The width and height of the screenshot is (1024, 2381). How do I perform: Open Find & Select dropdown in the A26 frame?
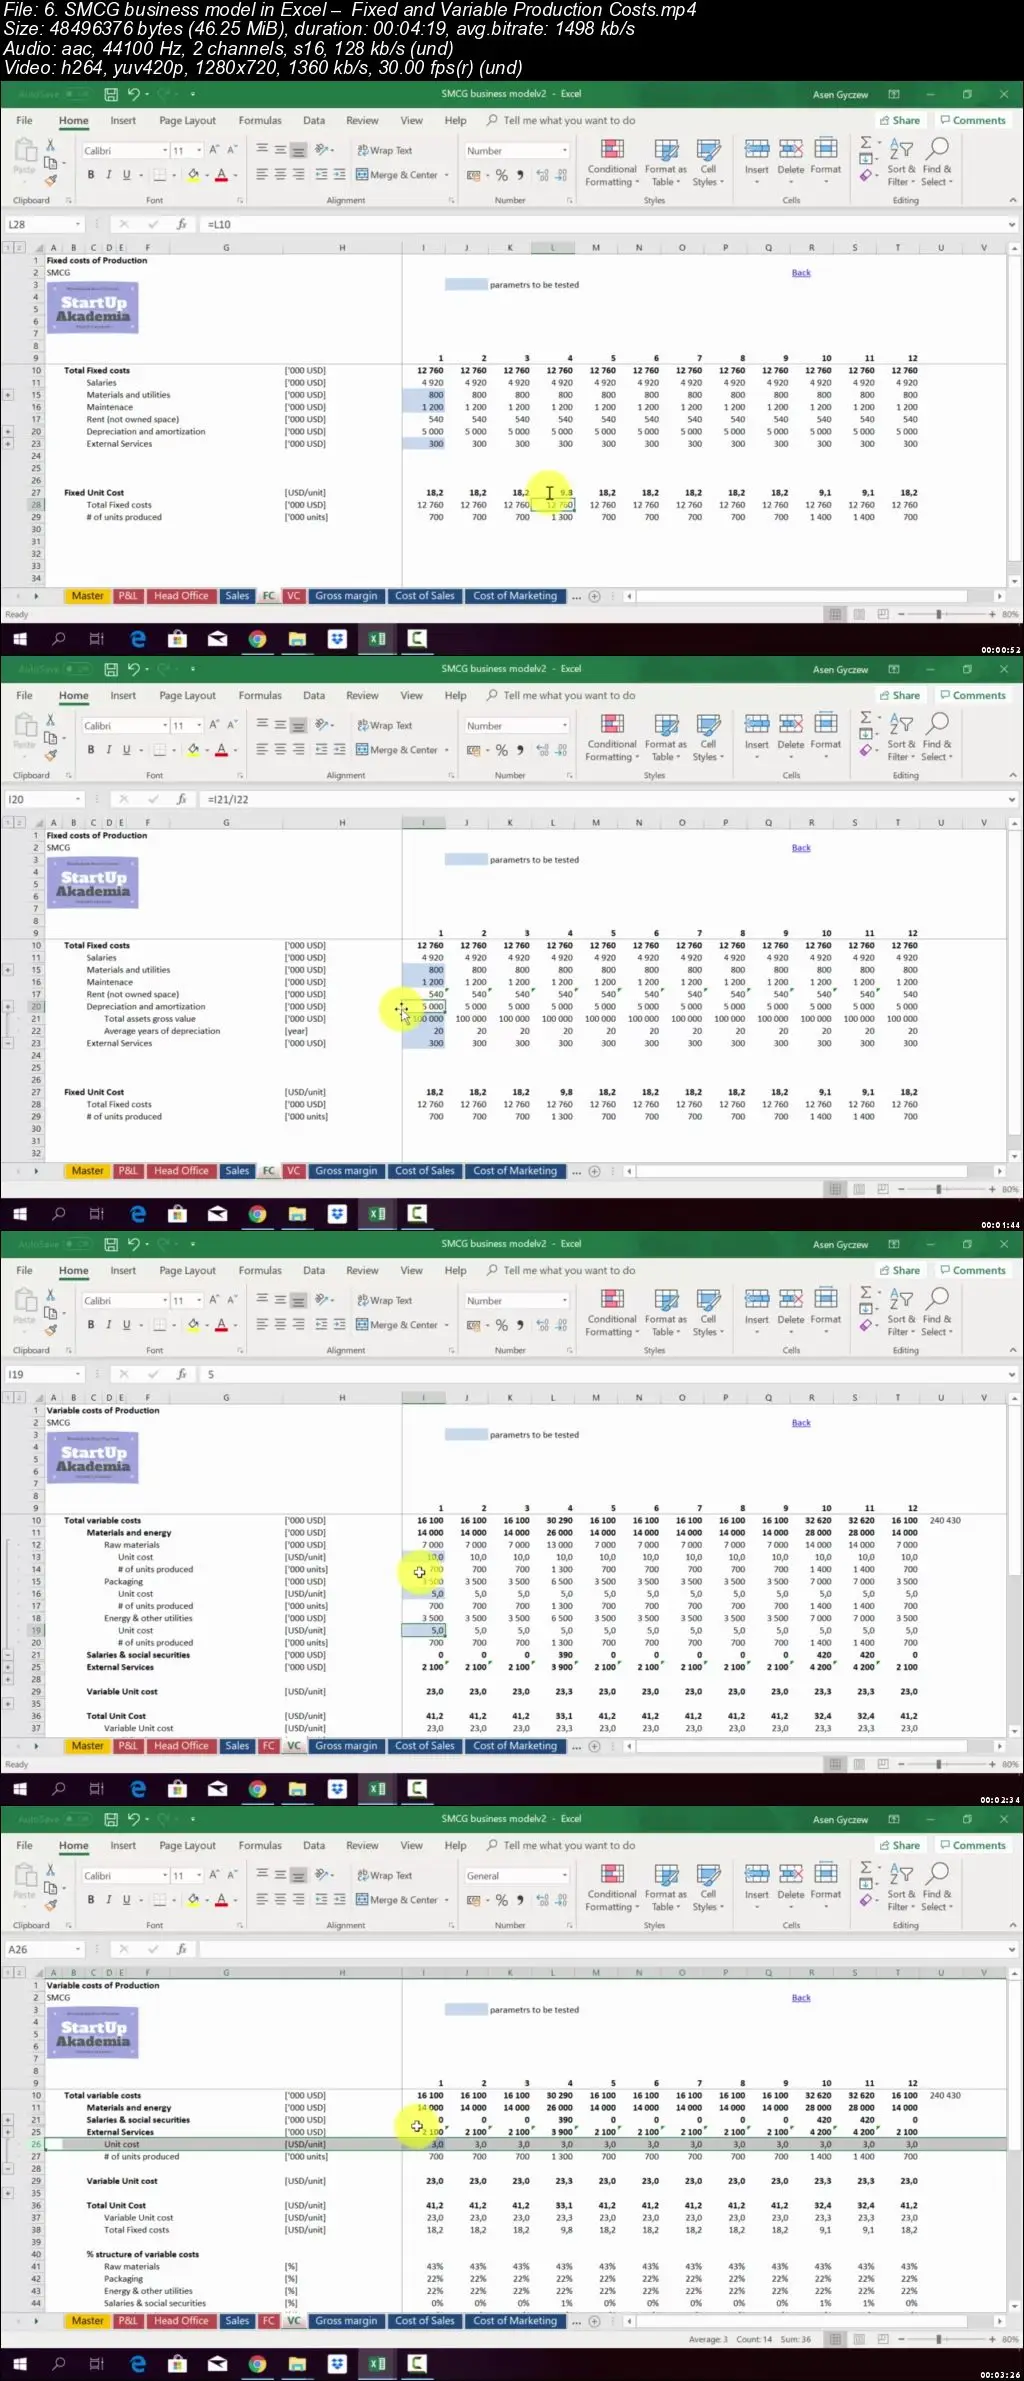(x=937, y=1888)
